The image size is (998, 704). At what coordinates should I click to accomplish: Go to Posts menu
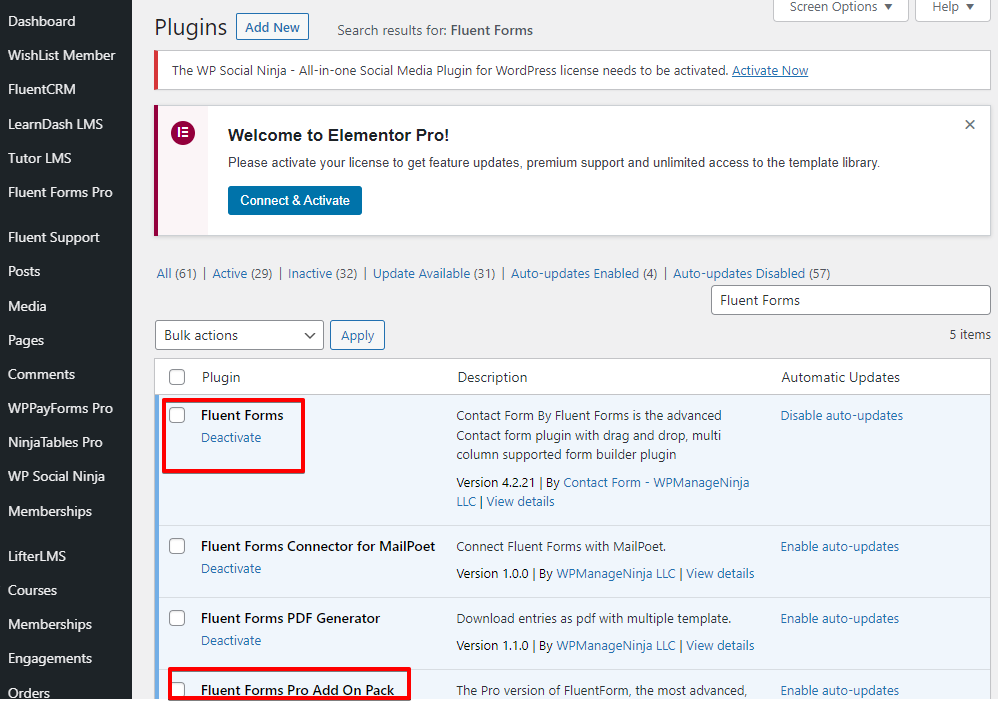click(24, 271)
